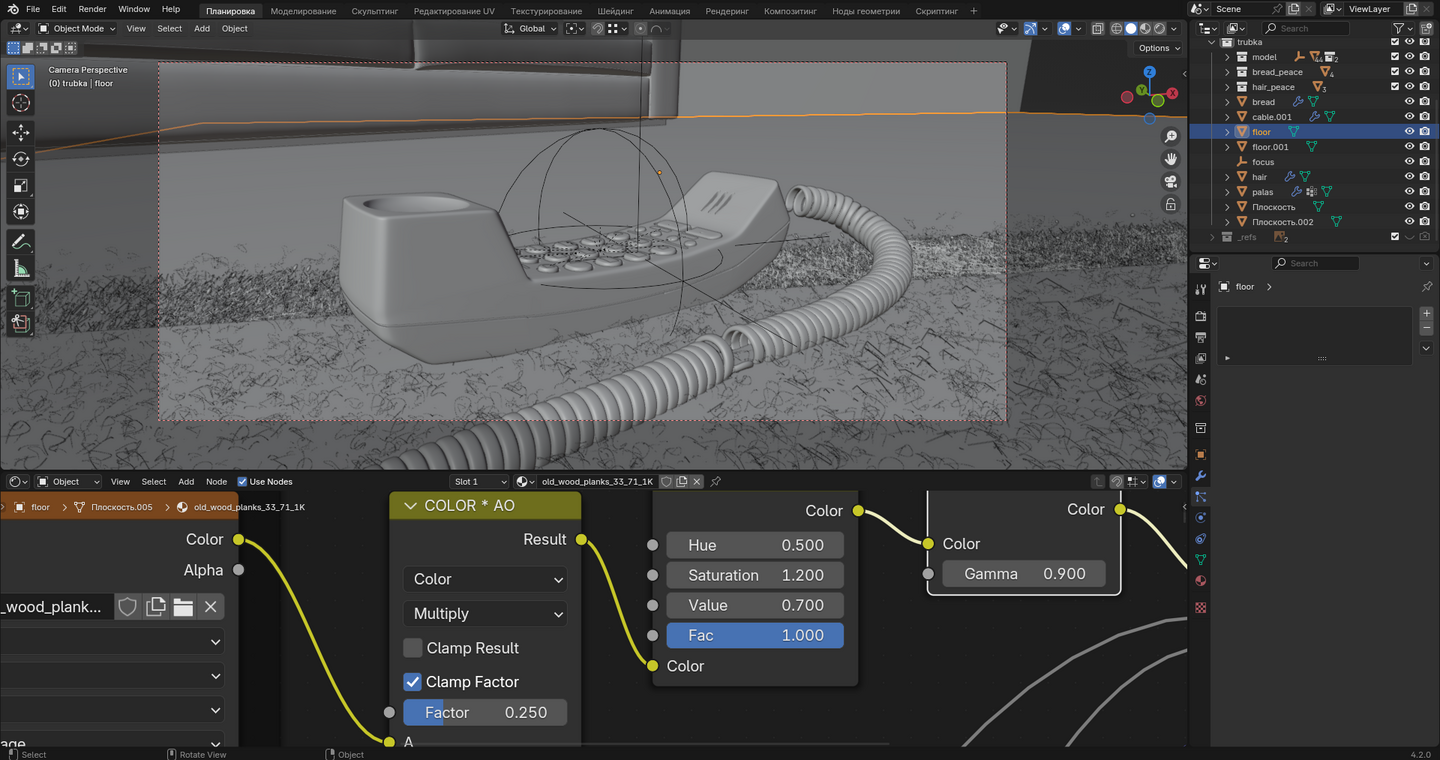1440x760 pixels.
Task: Click the Factor slider on mix node
Action: [485, 713]
